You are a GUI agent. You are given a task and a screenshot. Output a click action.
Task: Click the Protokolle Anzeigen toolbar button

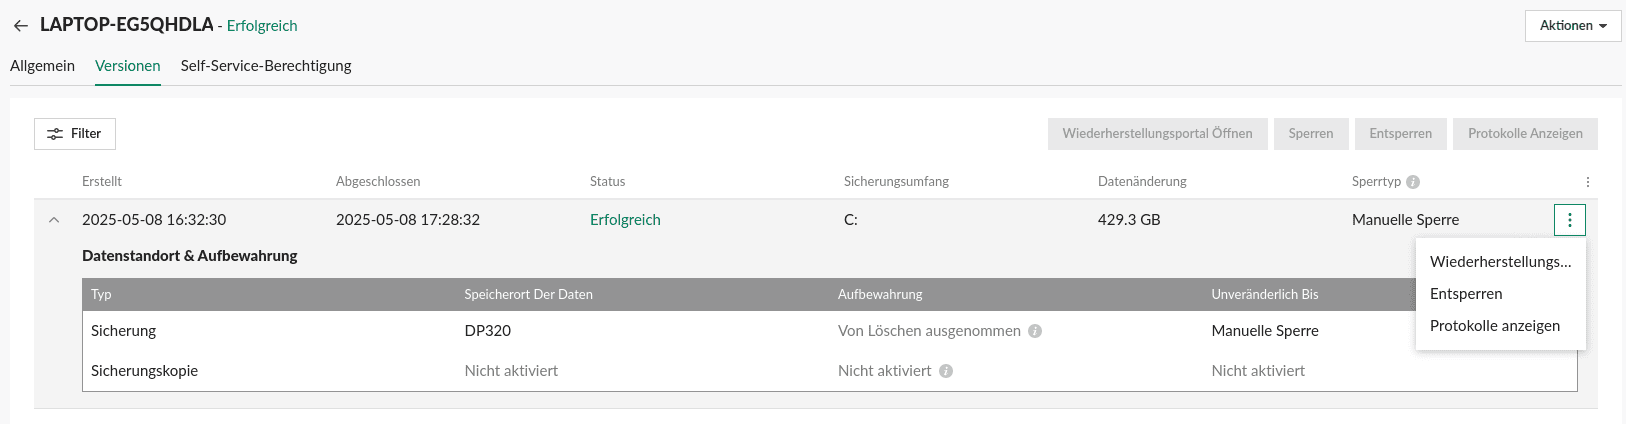click(1525, 134)
